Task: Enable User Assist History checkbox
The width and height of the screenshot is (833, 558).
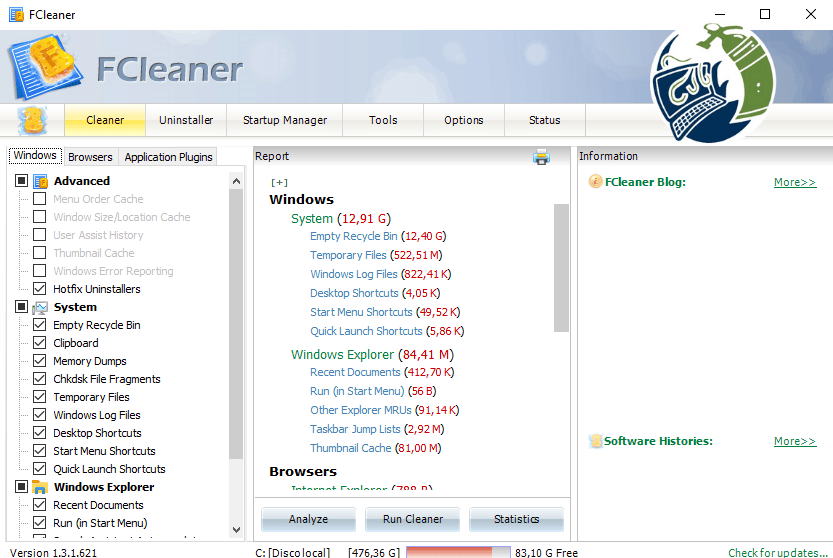Action: 39,235
